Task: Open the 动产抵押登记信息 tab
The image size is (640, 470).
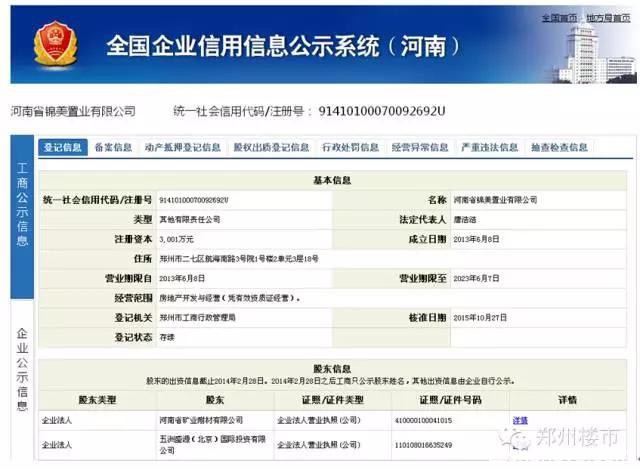Action: [182, 147]
